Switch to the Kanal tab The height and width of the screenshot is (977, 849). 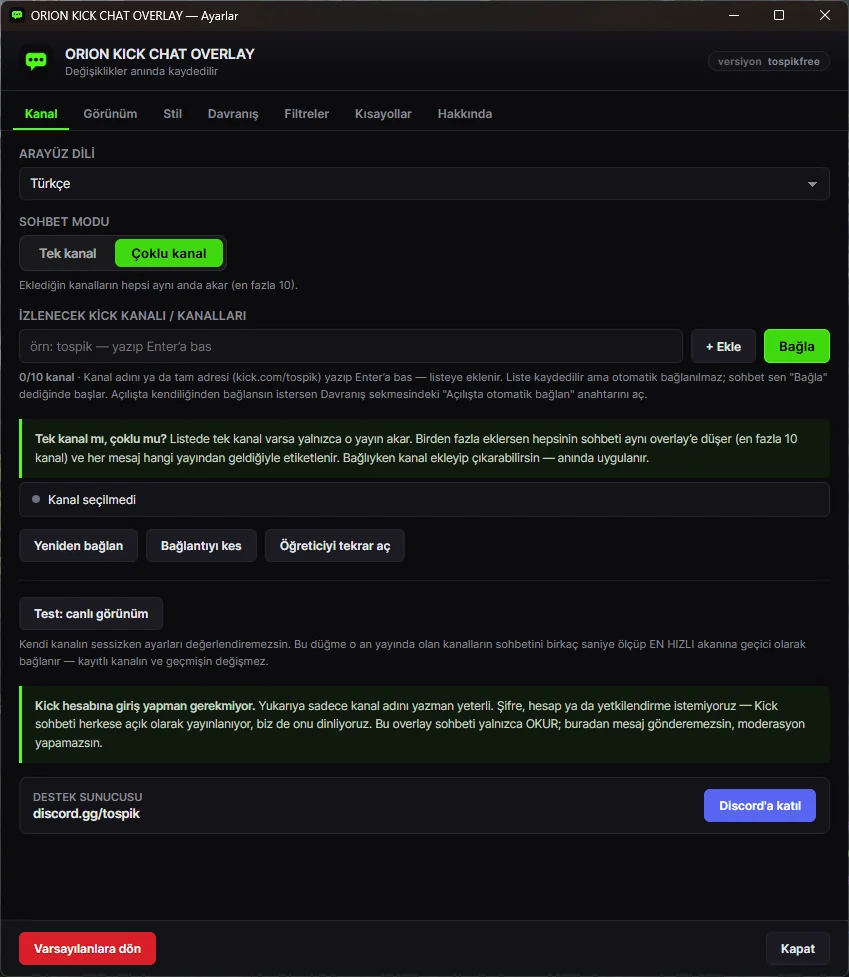coord(41,114)
